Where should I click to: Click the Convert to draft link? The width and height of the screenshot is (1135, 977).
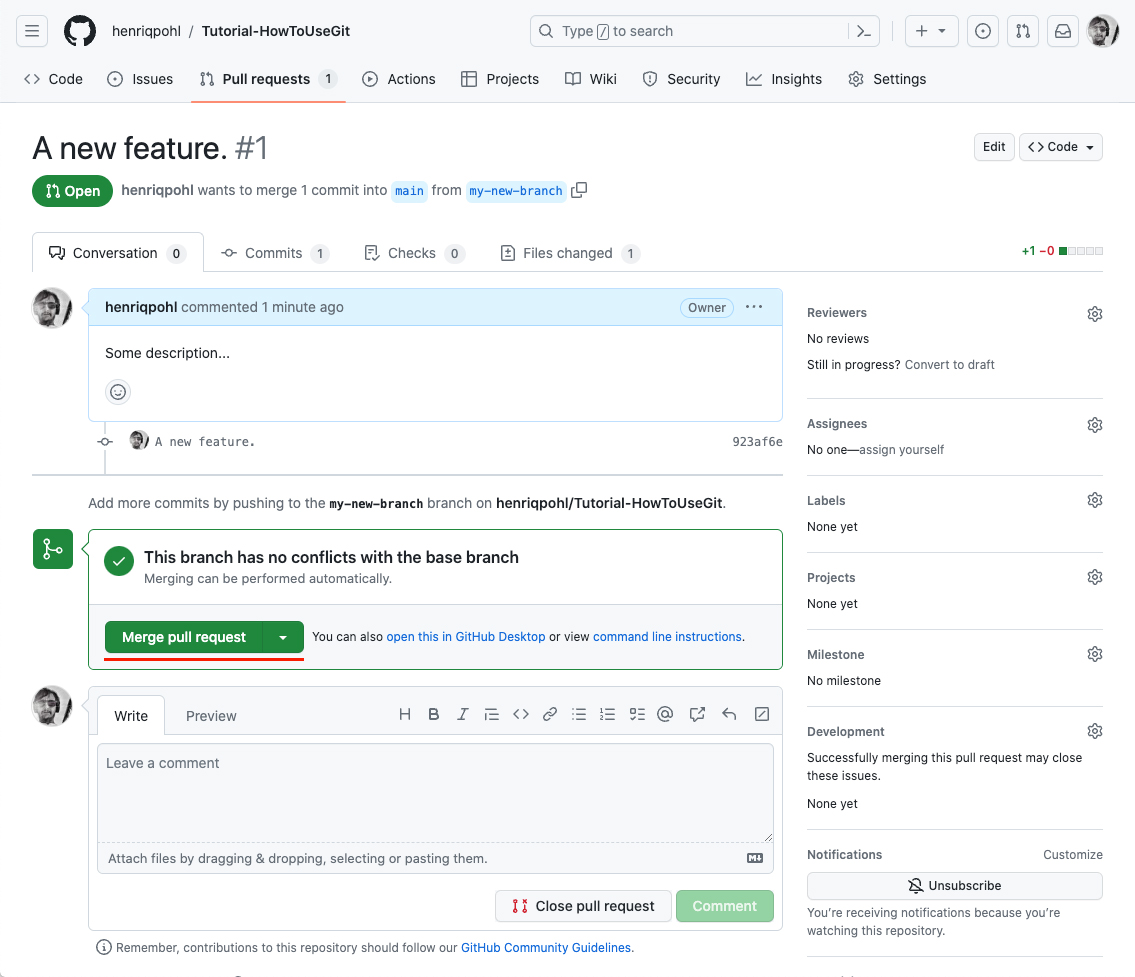[949, 365]
